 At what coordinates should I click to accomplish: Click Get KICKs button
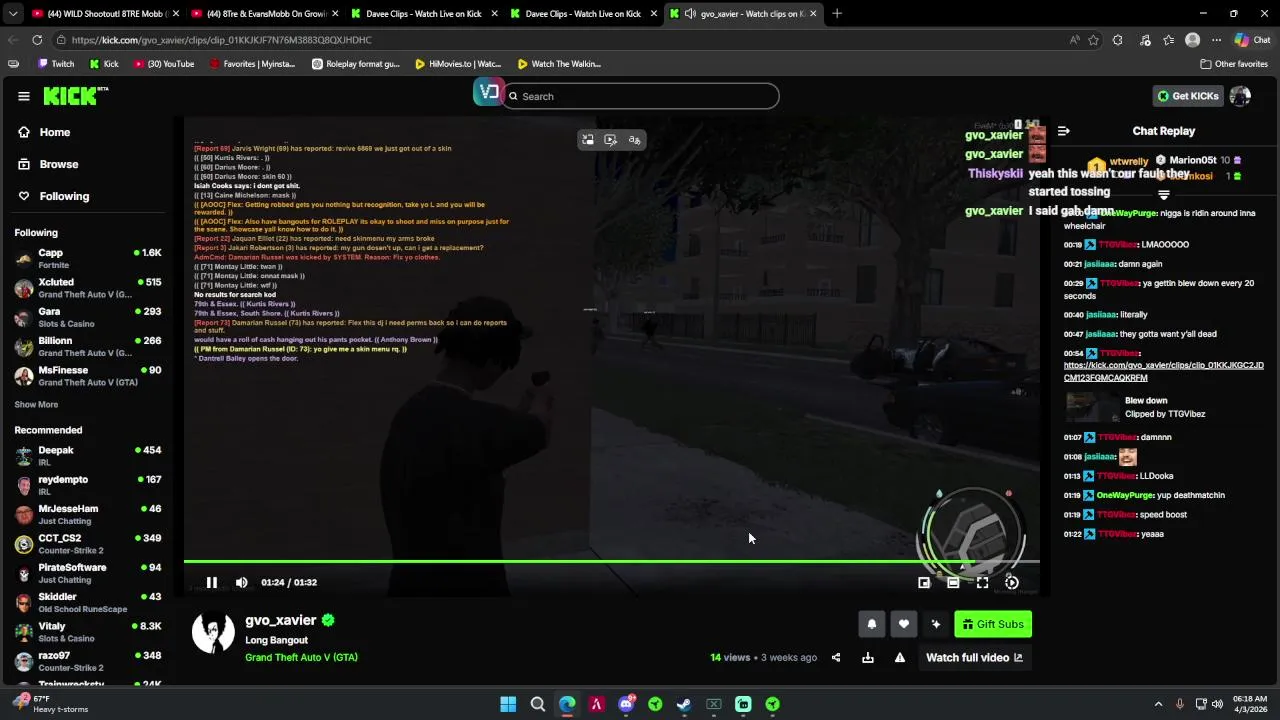tap(1188, 96)
